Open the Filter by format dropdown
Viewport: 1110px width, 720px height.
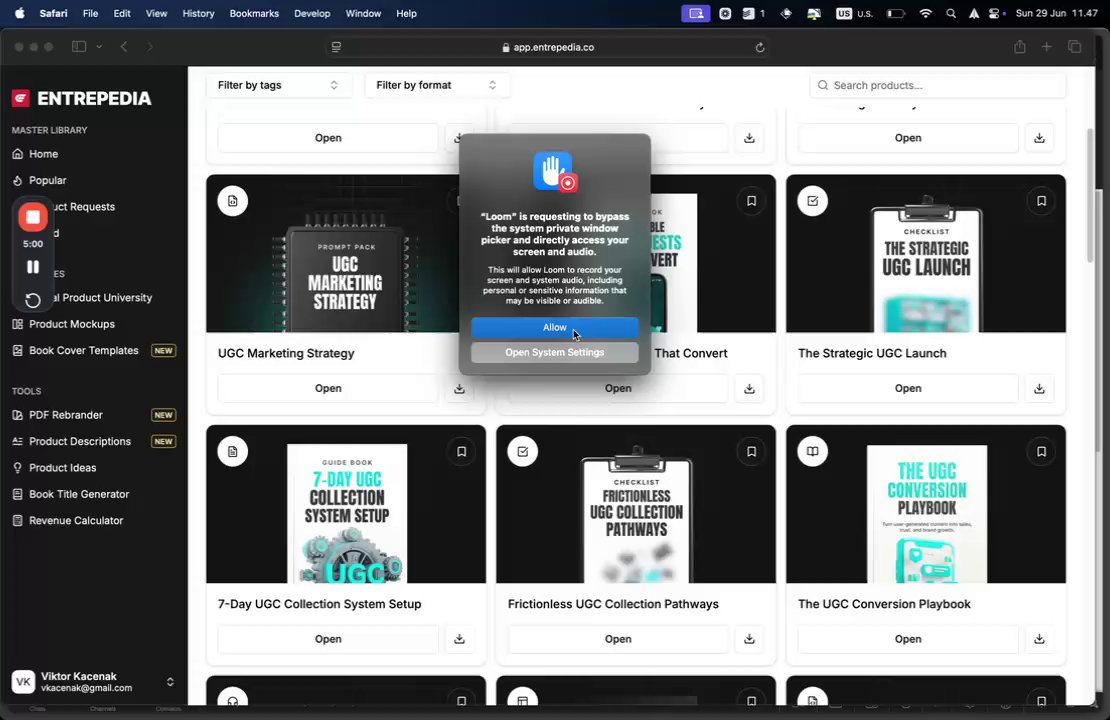click(x=435, y=85)
